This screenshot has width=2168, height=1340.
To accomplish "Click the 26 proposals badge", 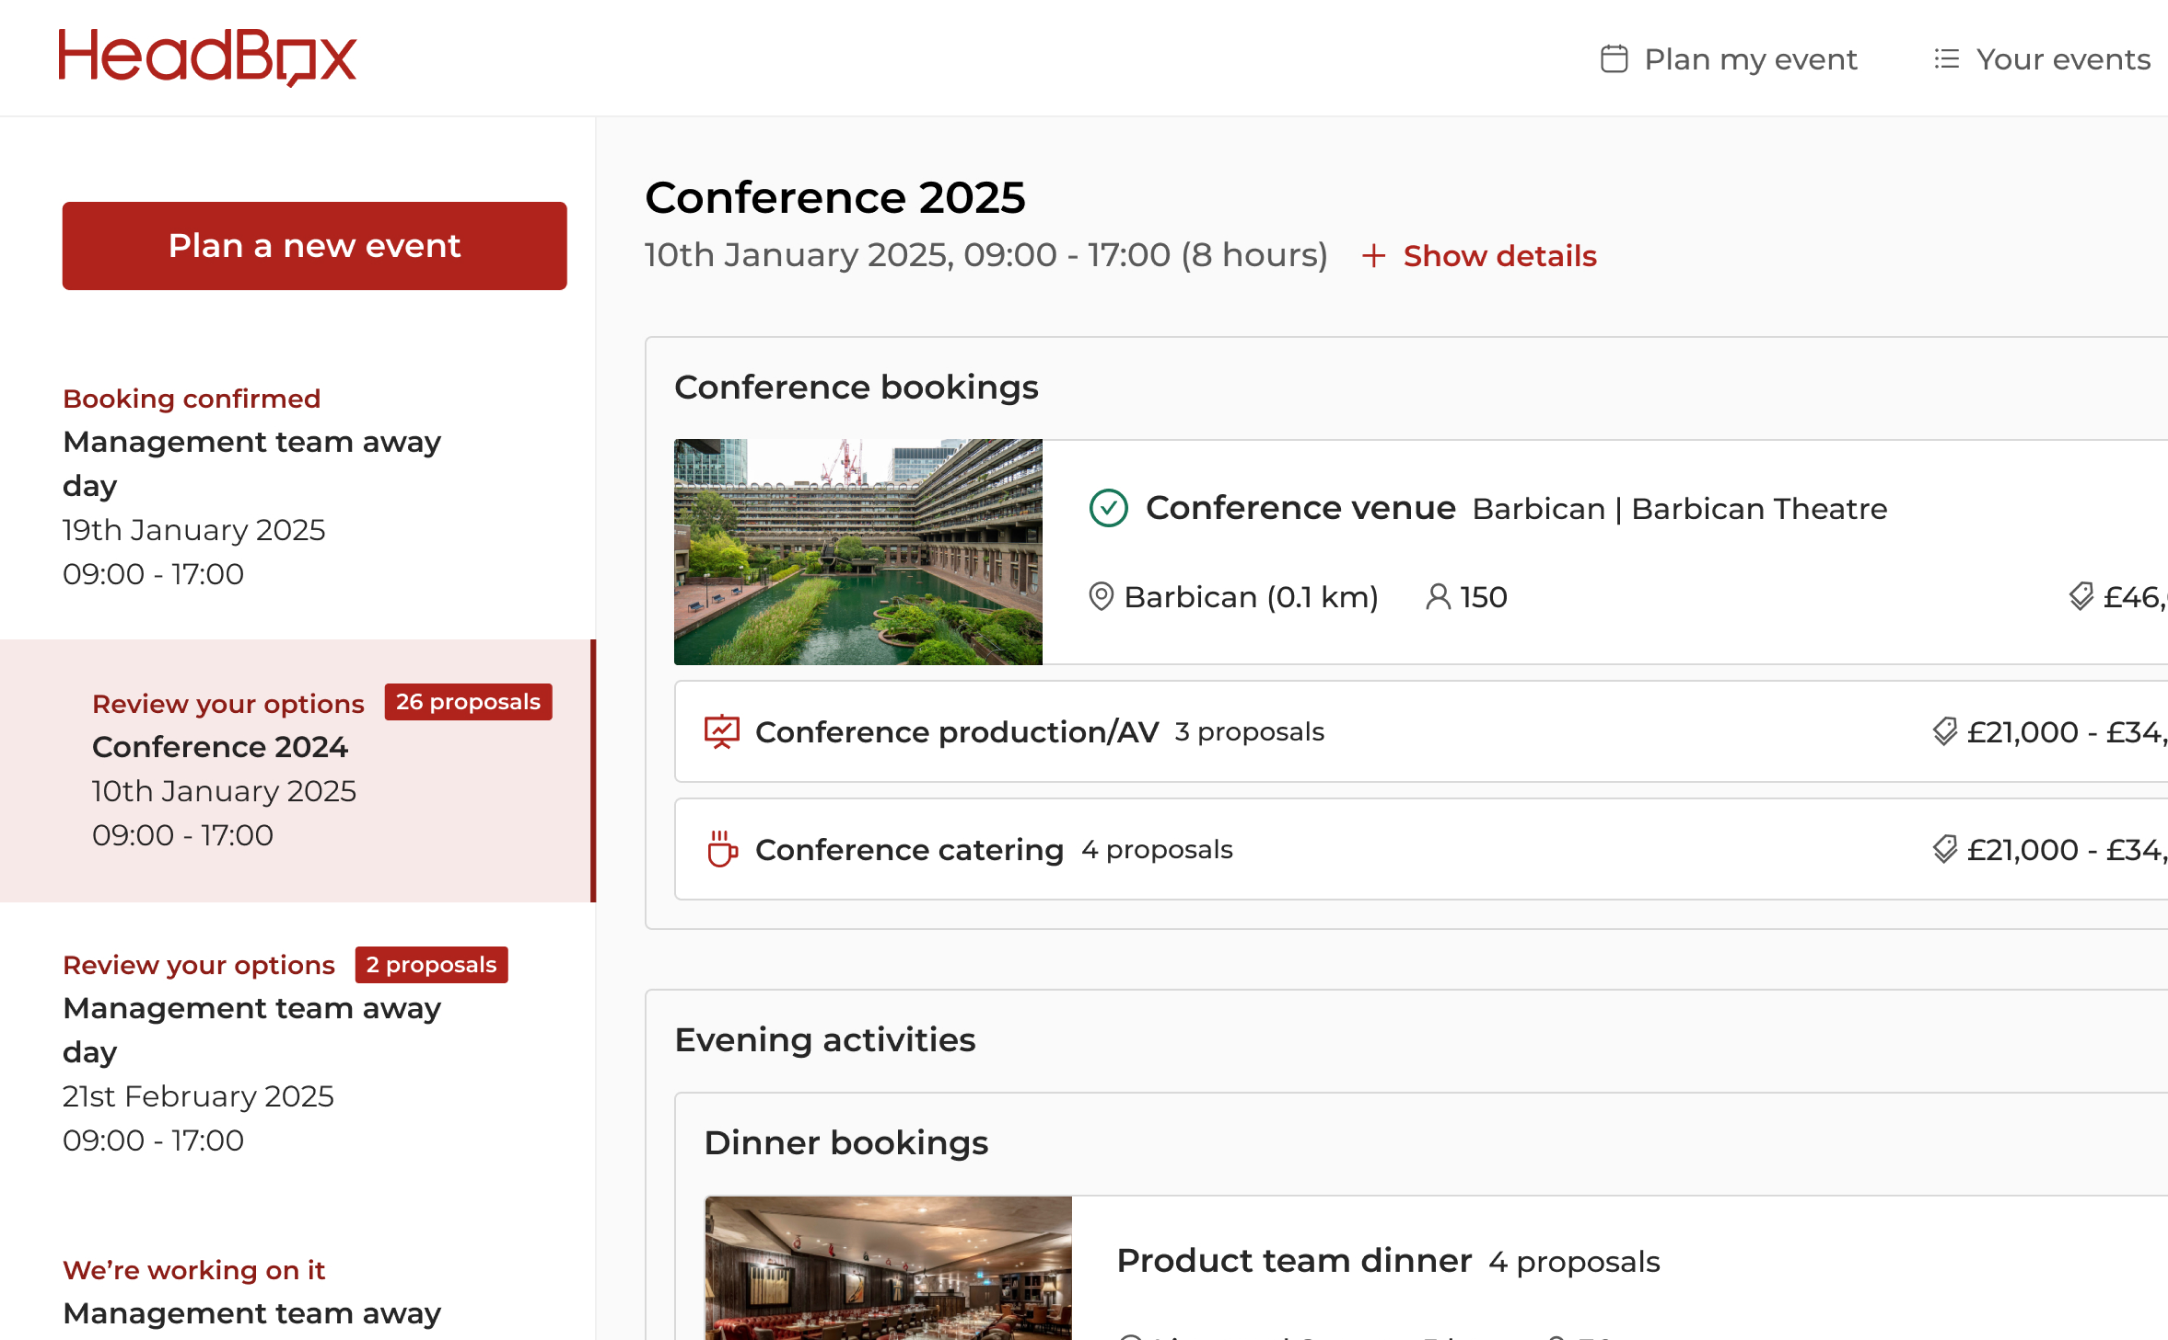I will pyautogui.click(x=468, y=702).
